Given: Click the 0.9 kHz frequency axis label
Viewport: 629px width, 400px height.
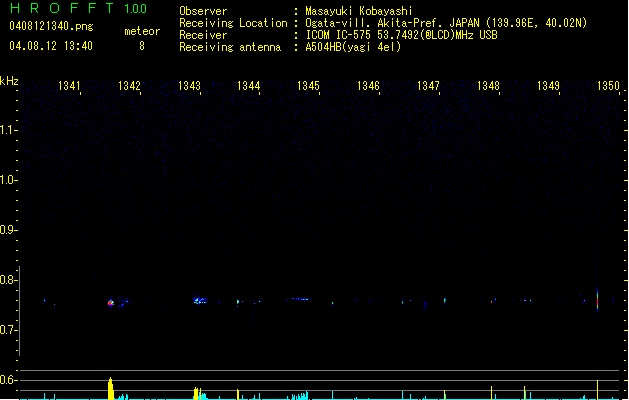Looking at the screenshot, I should (7, 230).
